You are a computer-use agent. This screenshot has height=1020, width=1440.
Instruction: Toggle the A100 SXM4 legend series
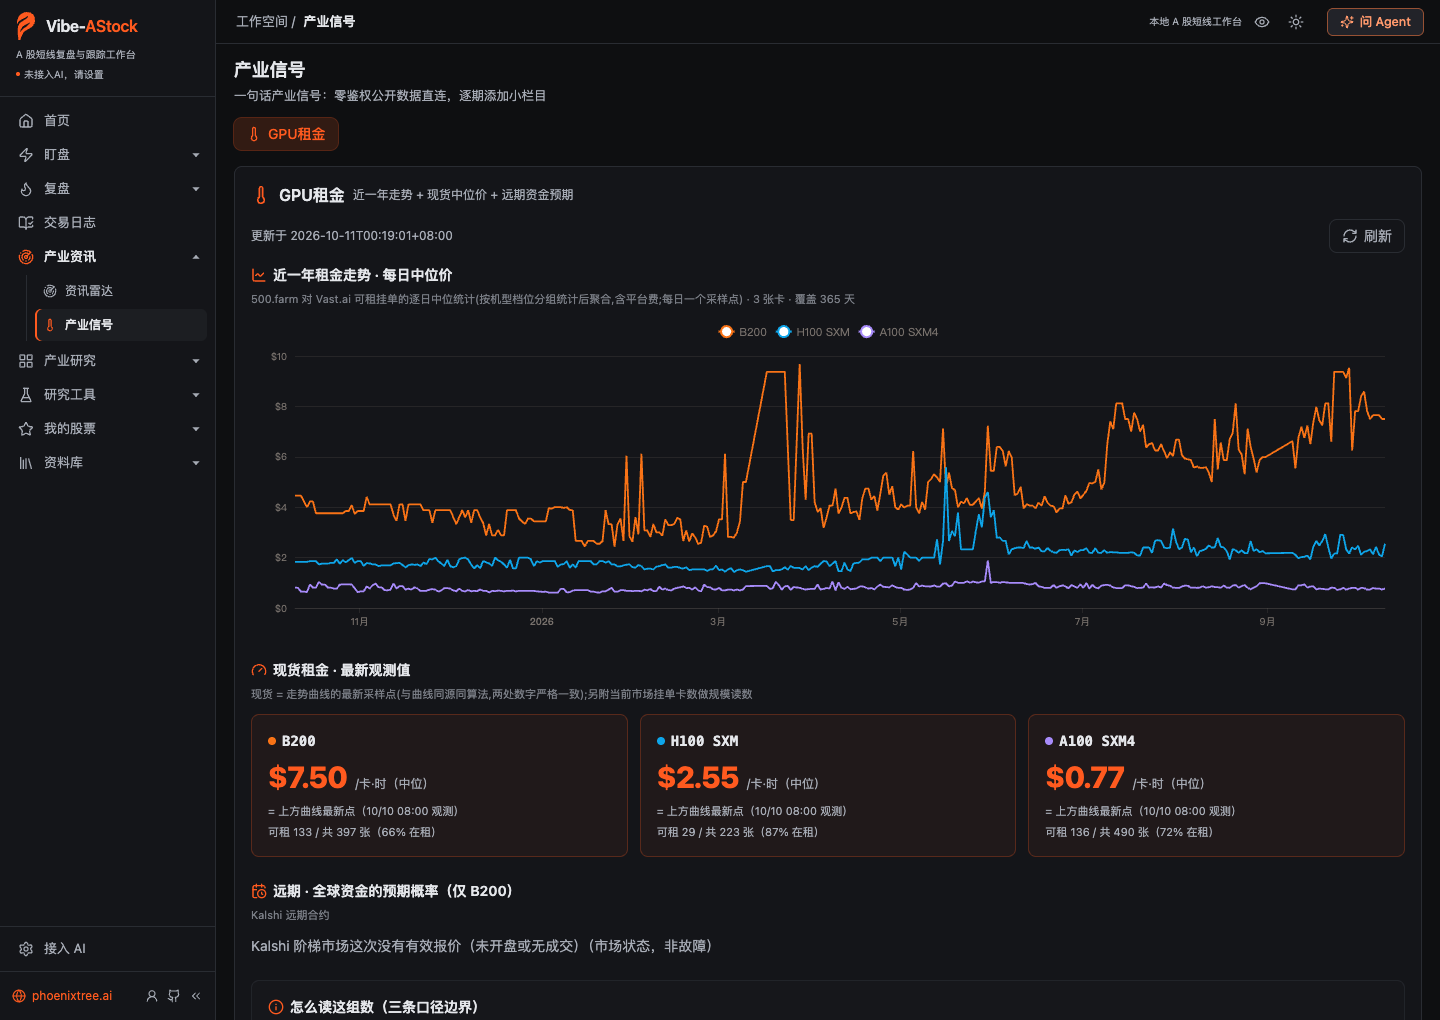(899, 332)
